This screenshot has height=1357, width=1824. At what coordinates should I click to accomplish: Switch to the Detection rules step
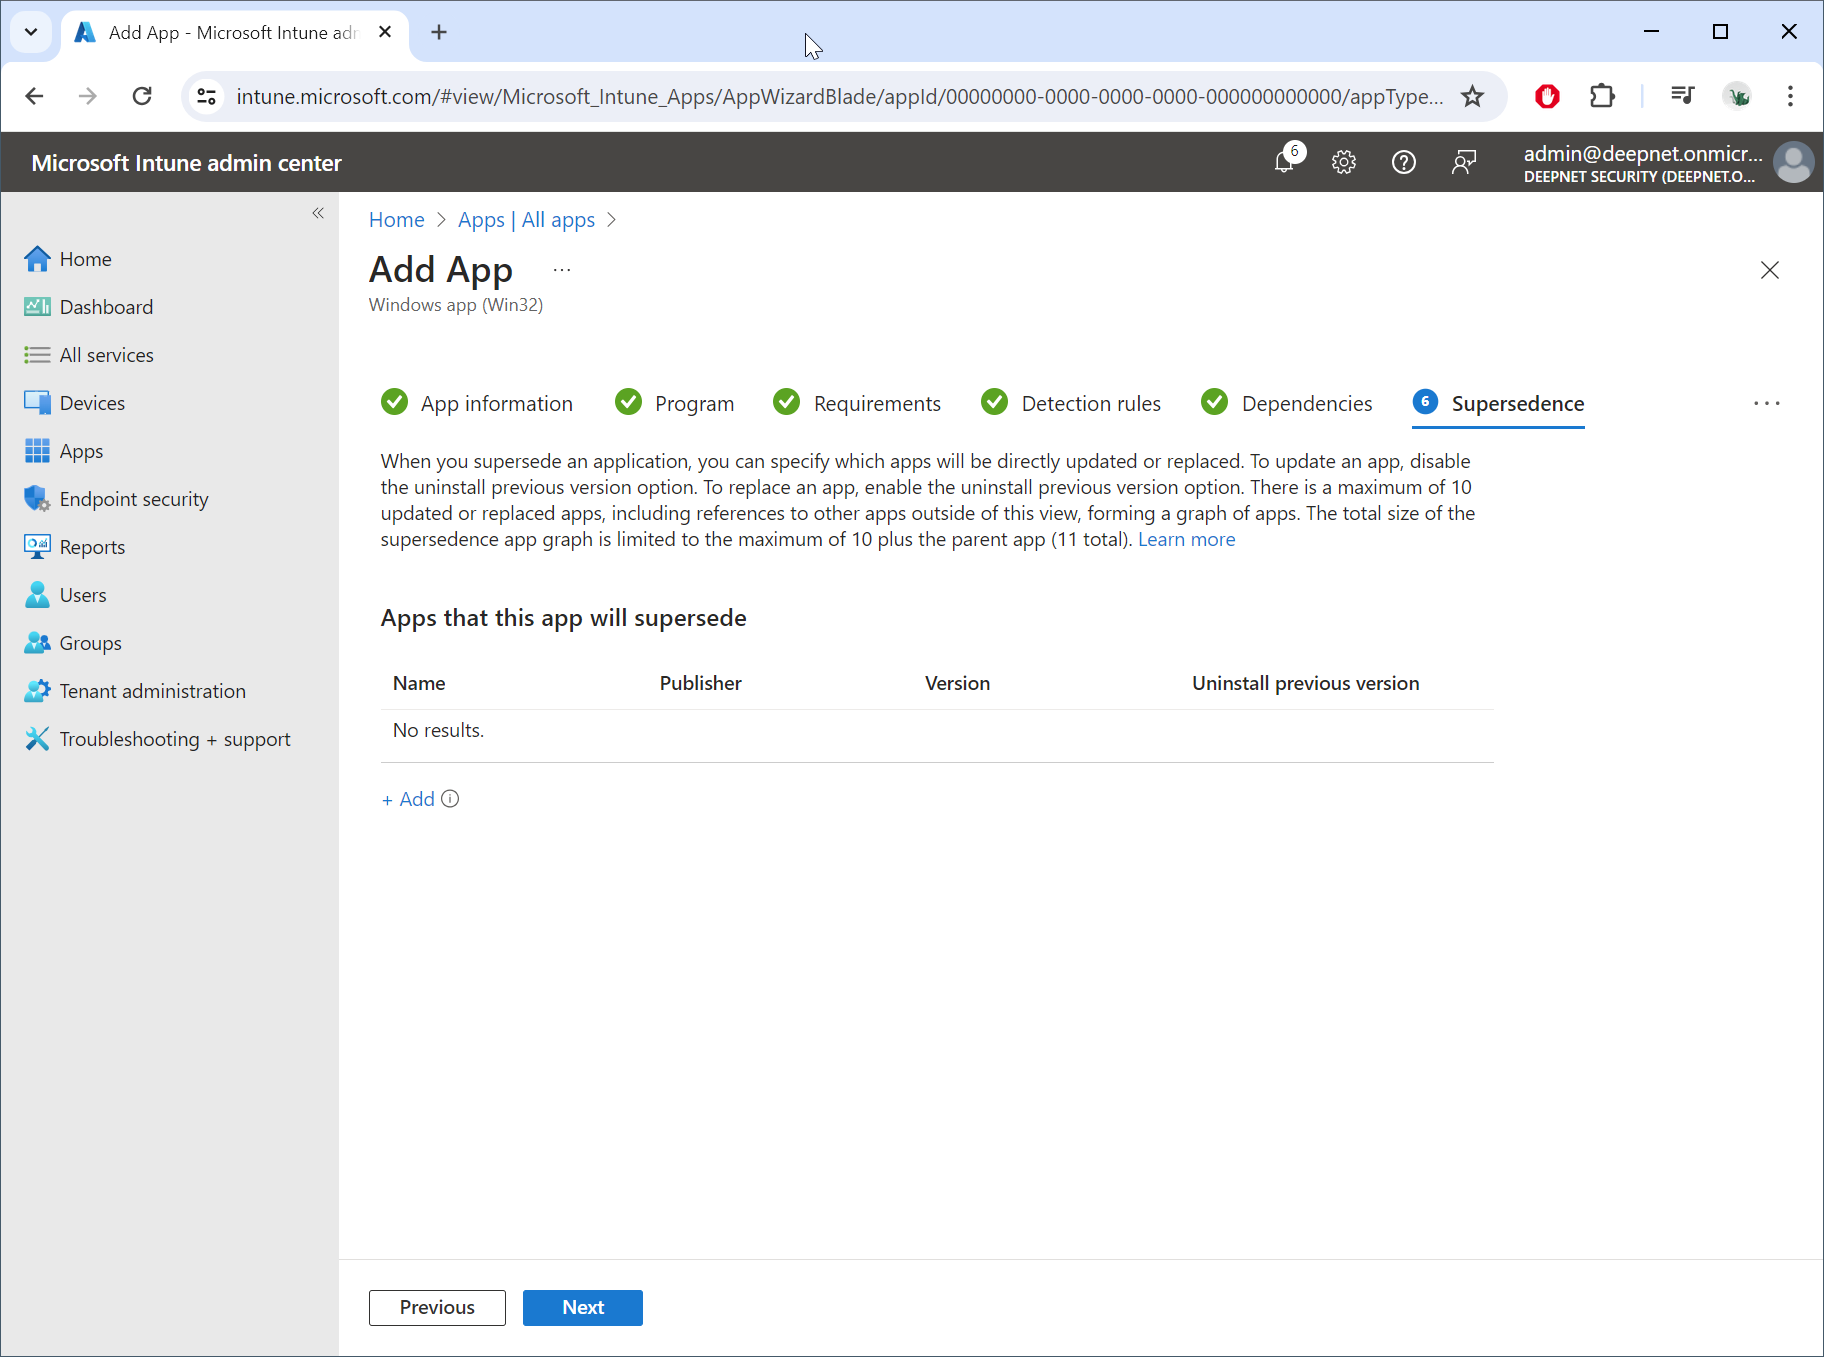(x=1090, y=403)
